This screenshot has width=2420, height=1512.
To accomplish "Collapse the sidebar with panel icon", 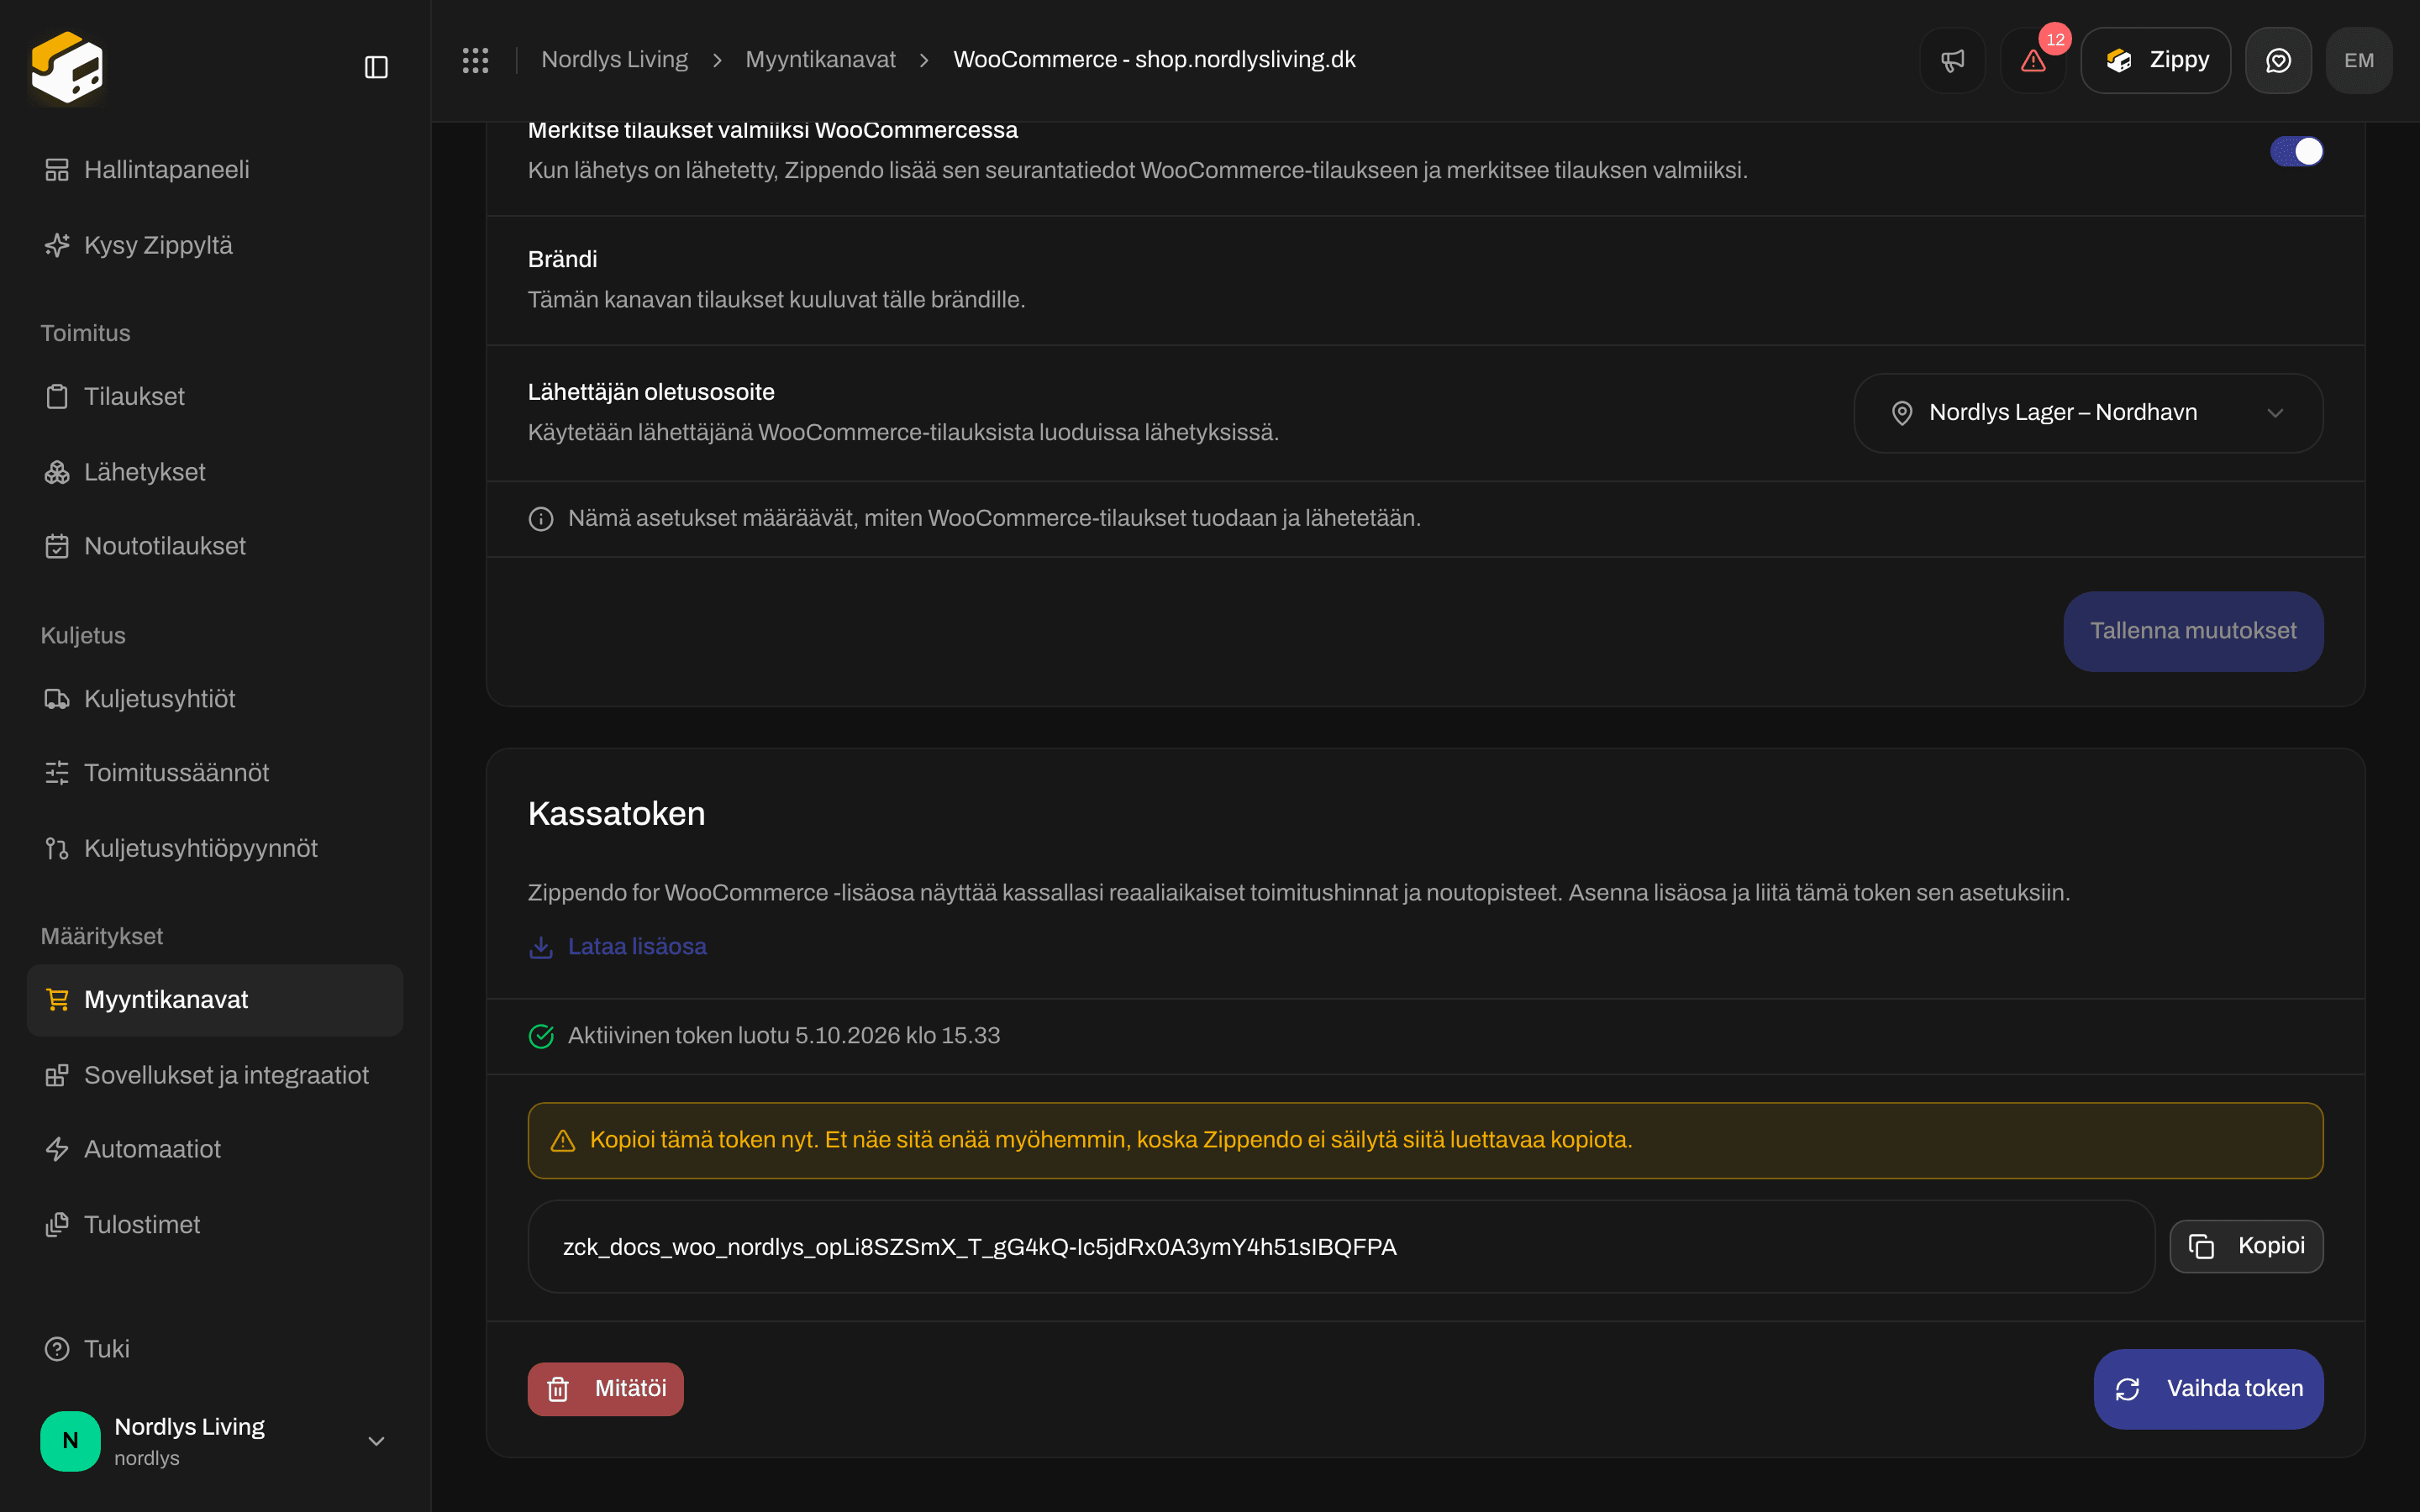I will point(376,67).
